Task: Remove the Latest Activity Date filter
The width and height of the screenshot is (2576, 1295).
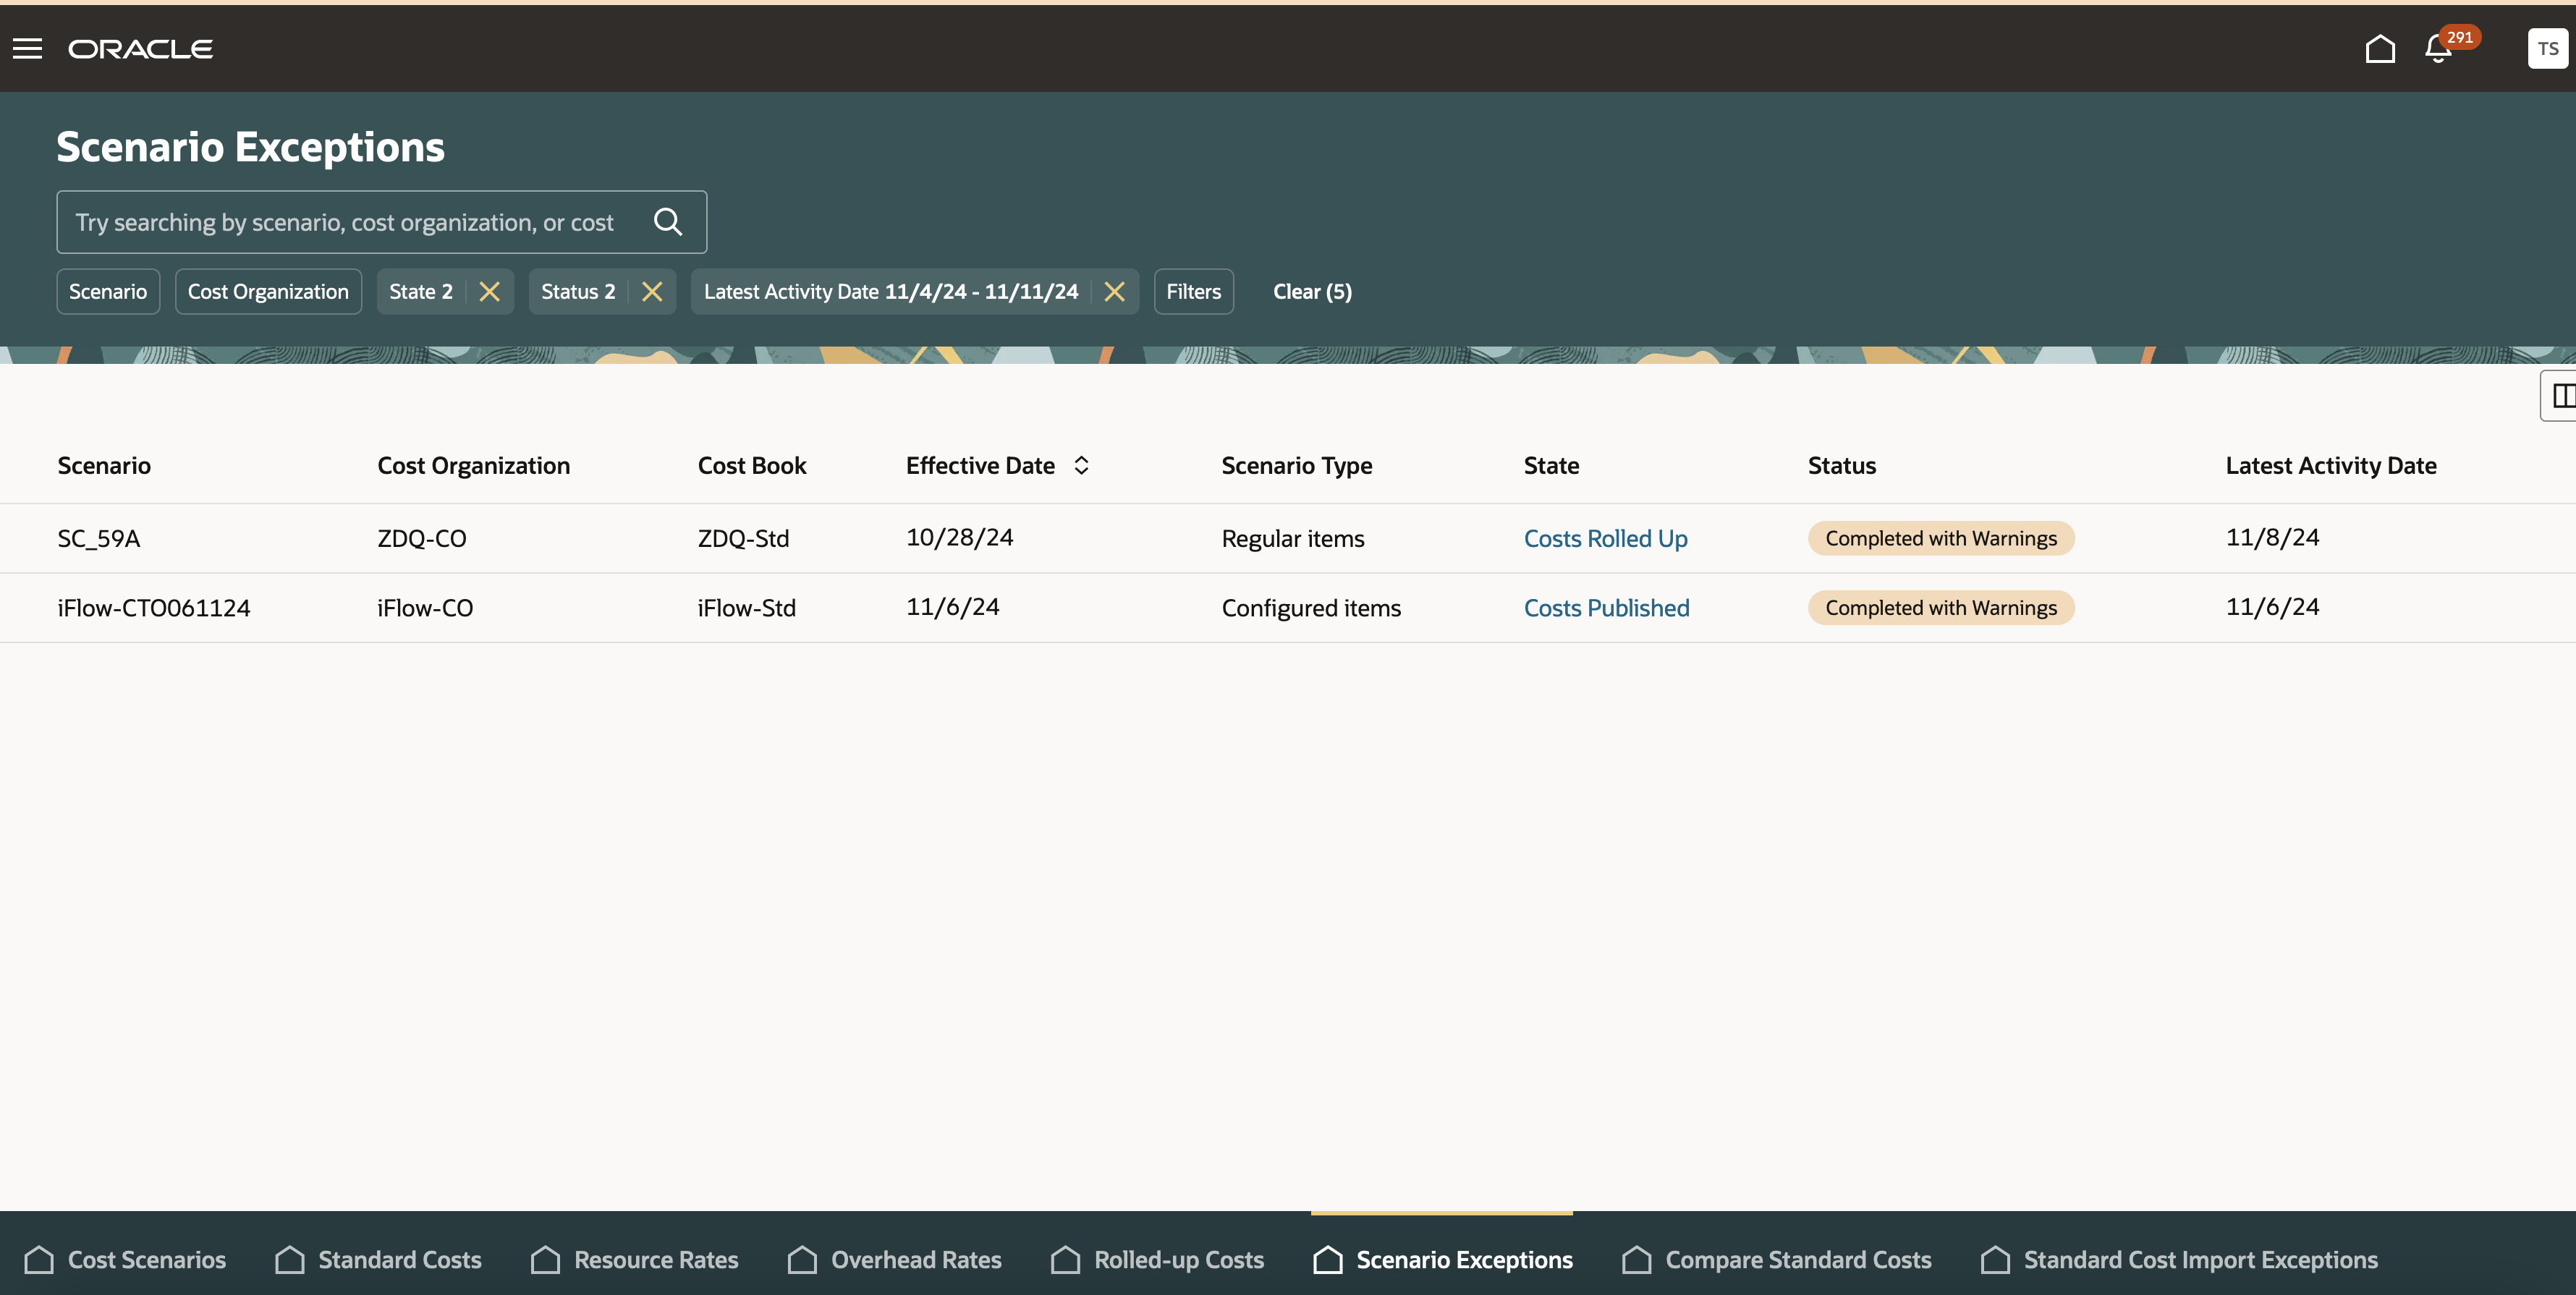Action: tap(1114, 292)
